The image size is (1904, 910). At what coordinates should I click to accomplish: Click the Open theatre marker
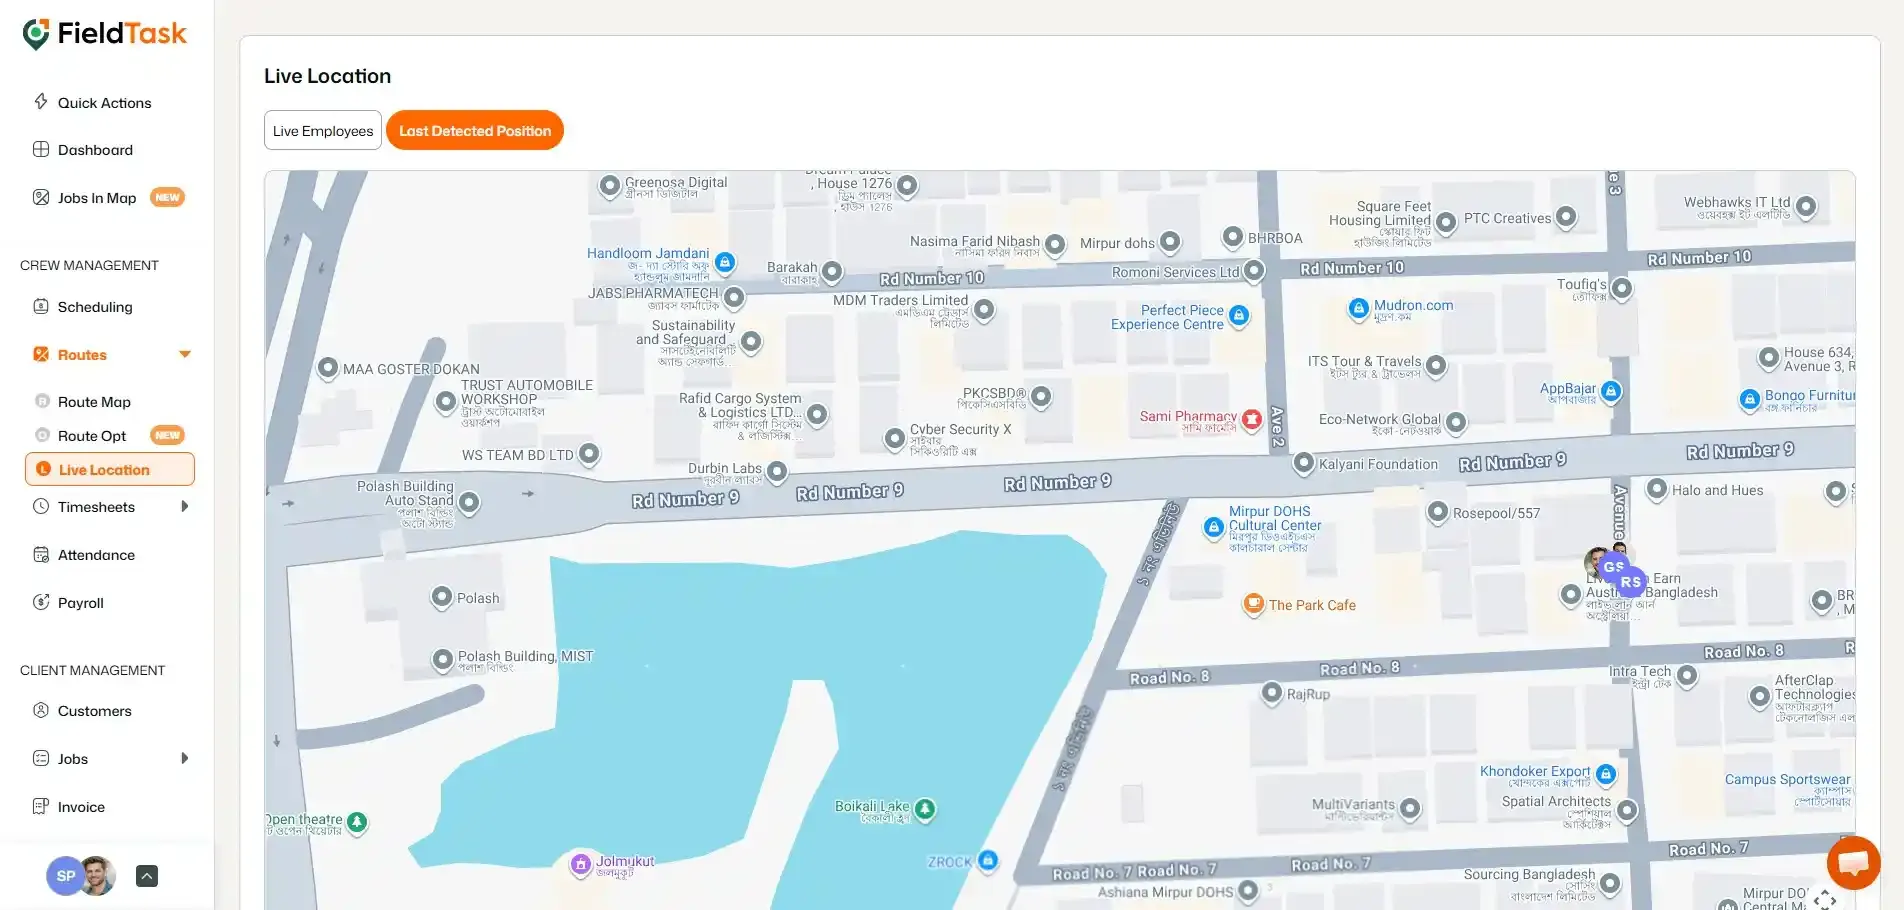[356, 822]
